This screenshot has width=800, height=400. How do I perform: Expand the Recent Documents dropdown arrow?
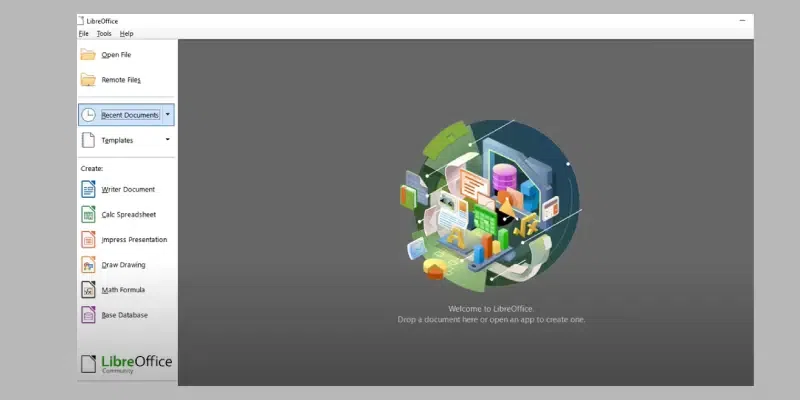167,114
